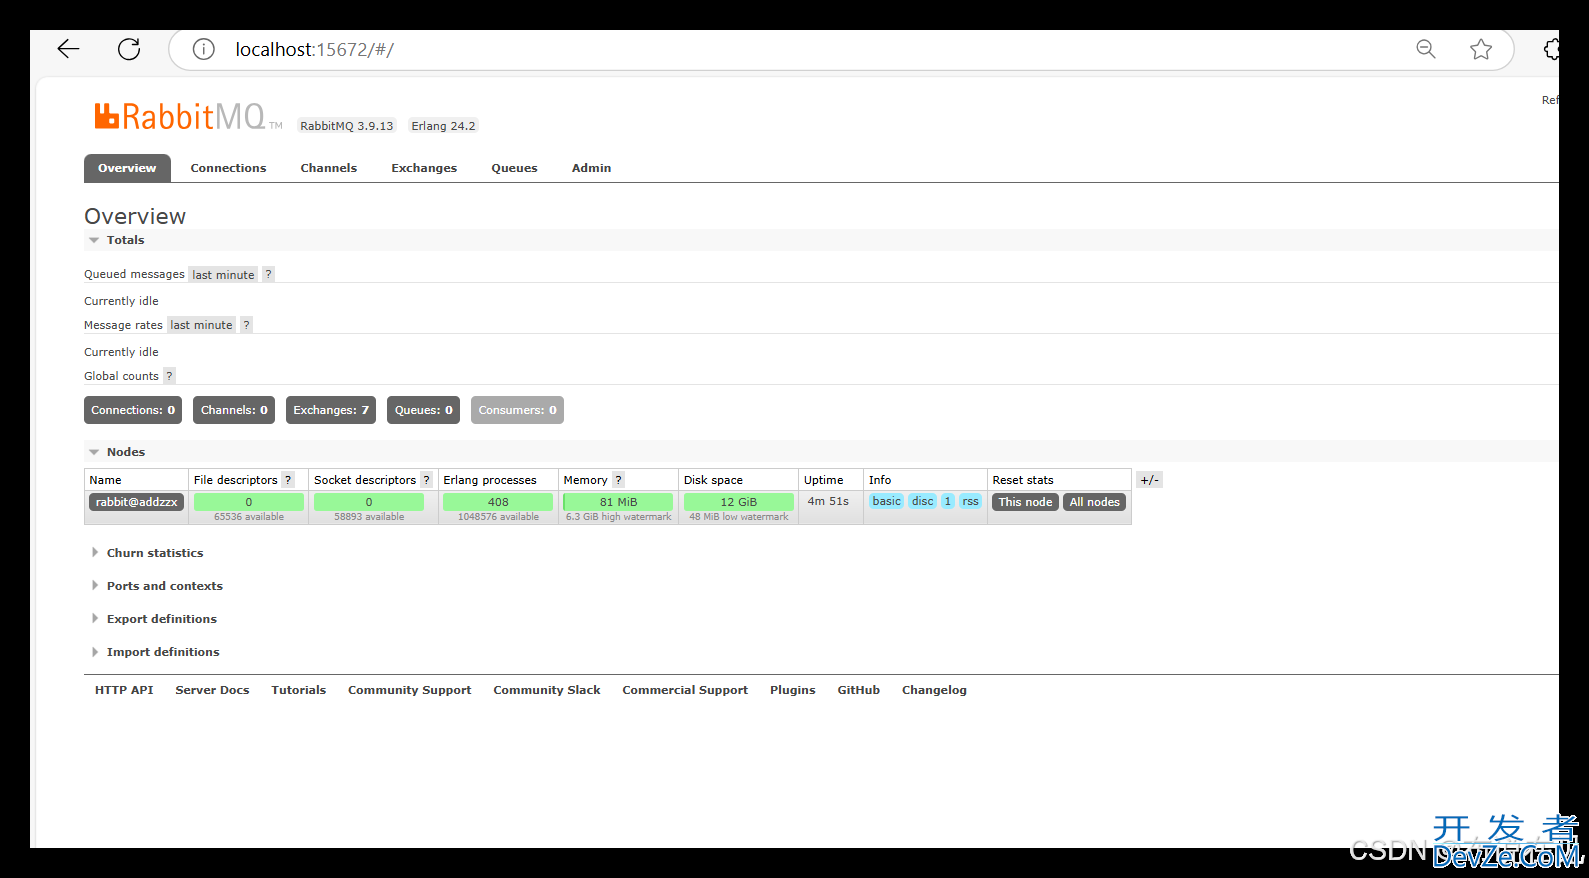Click the Memory 81 MiB usage bar
Image resolution: width=1589 pixels, height=878 pixels.
click(618, 502)
